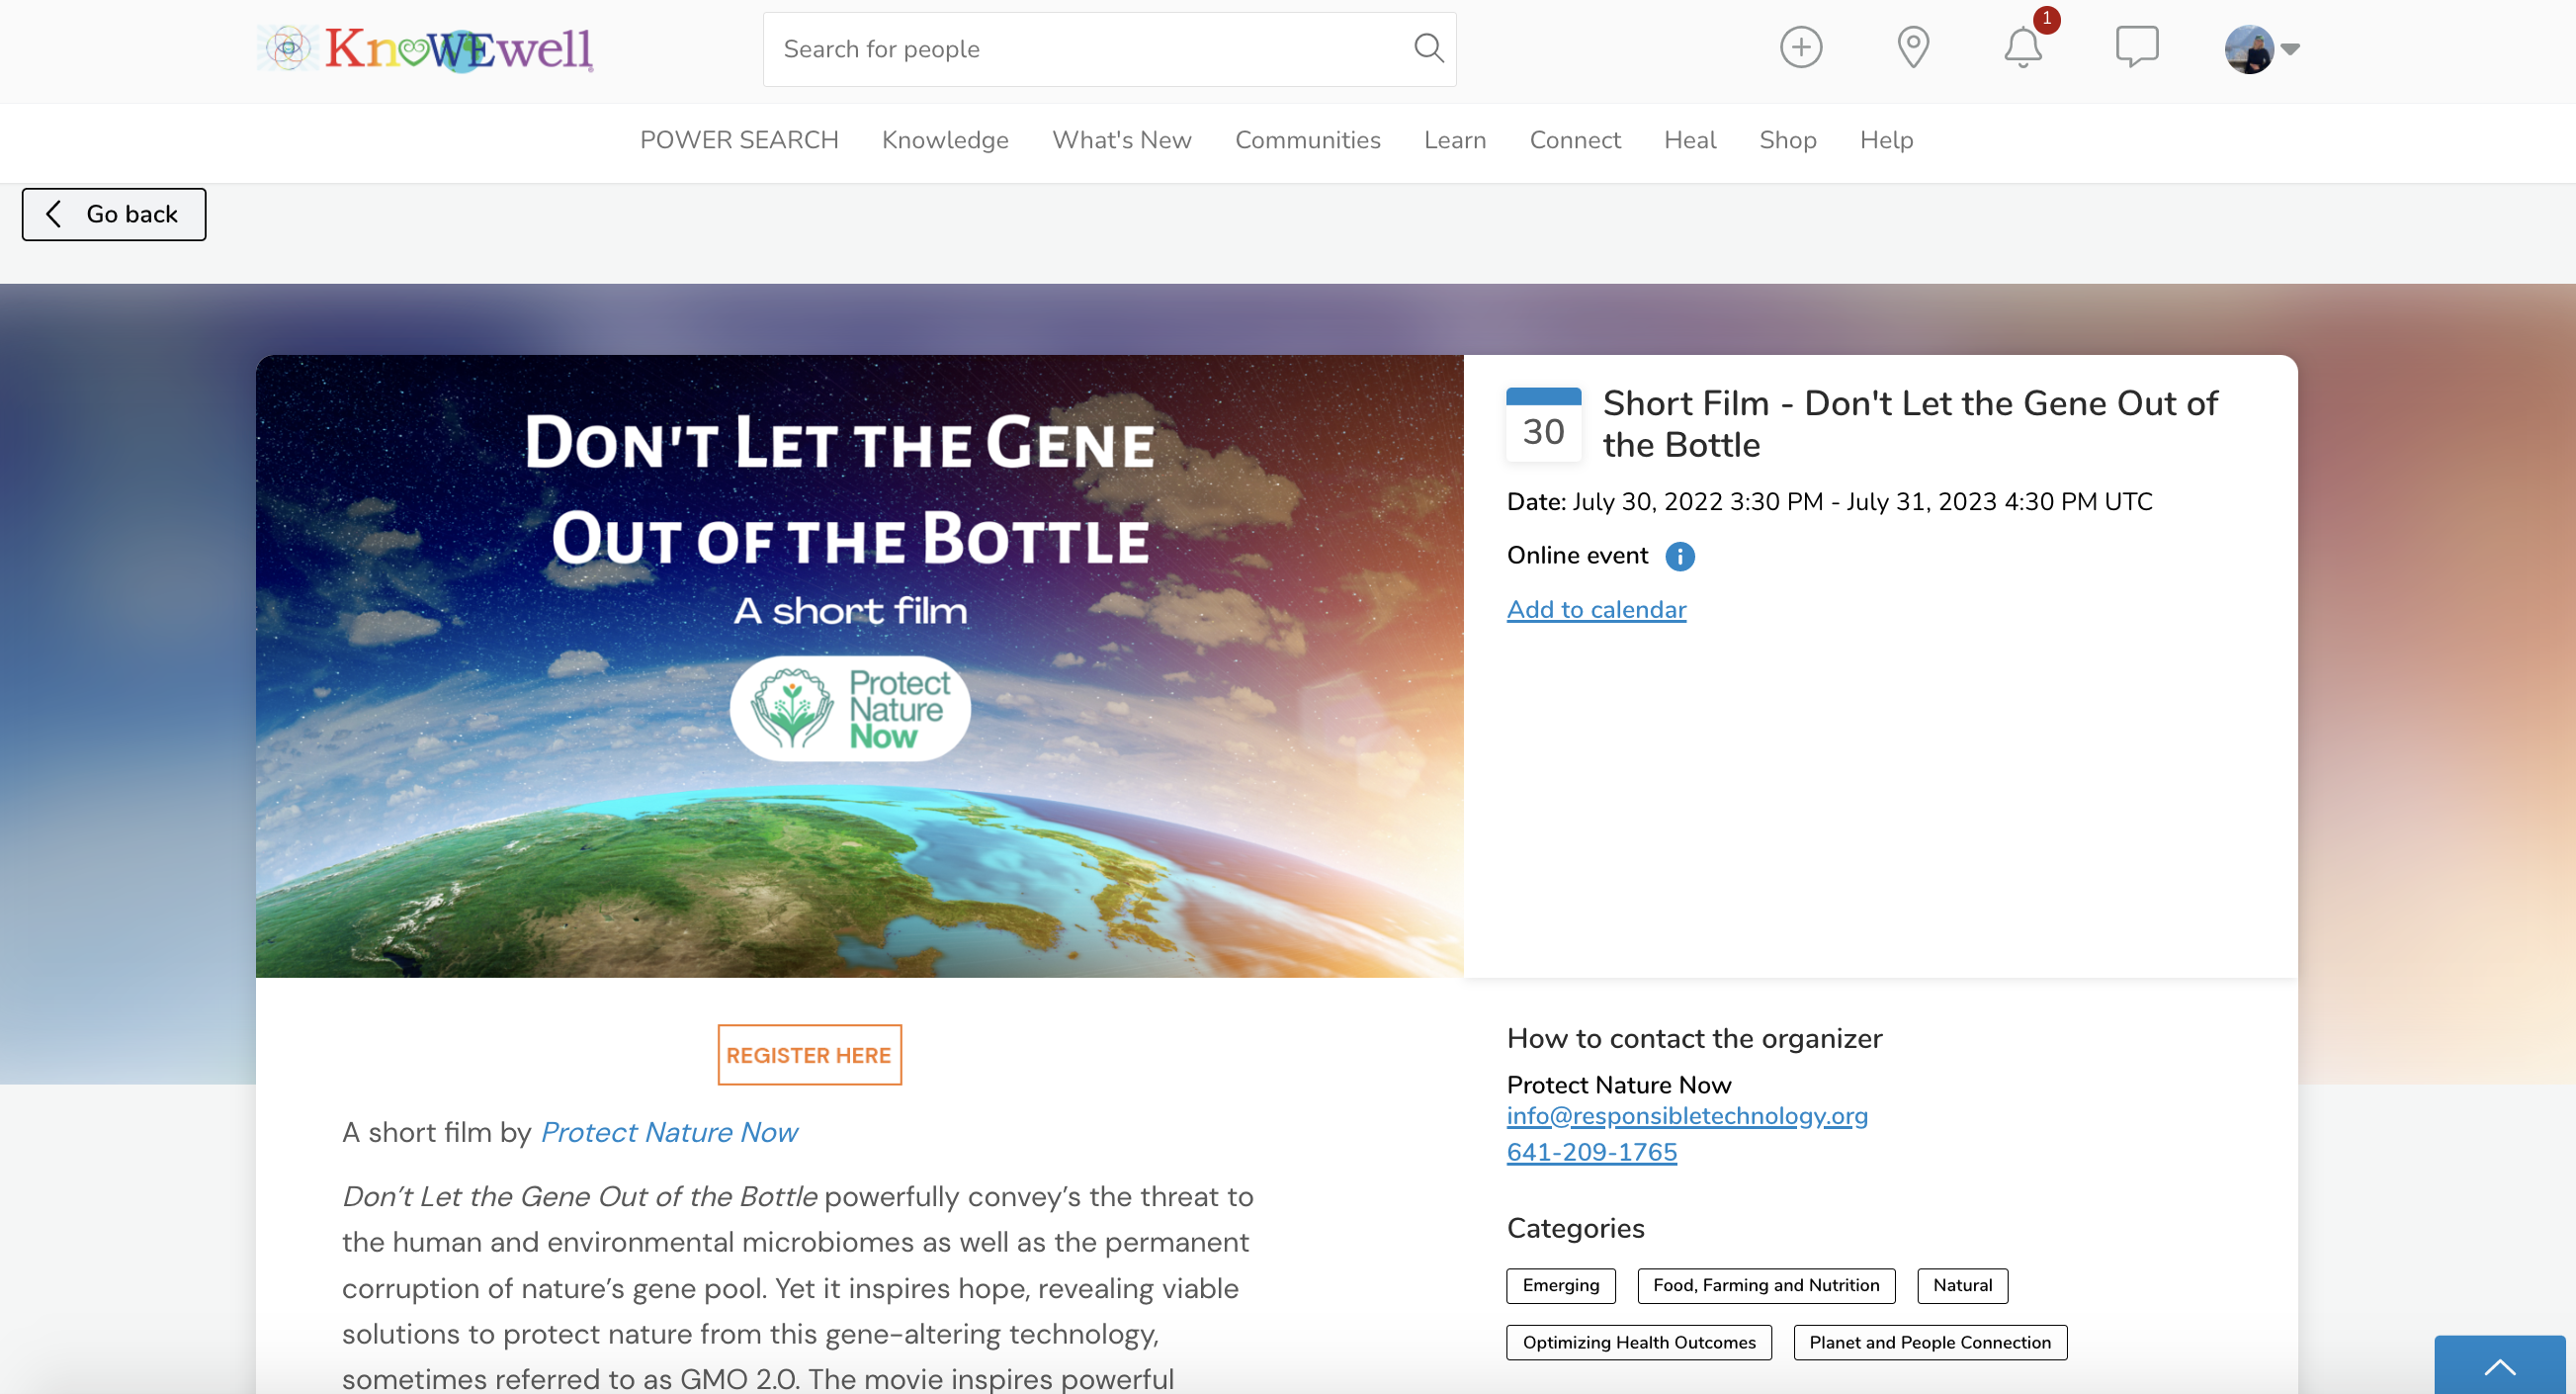
Task: Select Food, Farming and Nutrition tag
Action: pos(1766,1285)
